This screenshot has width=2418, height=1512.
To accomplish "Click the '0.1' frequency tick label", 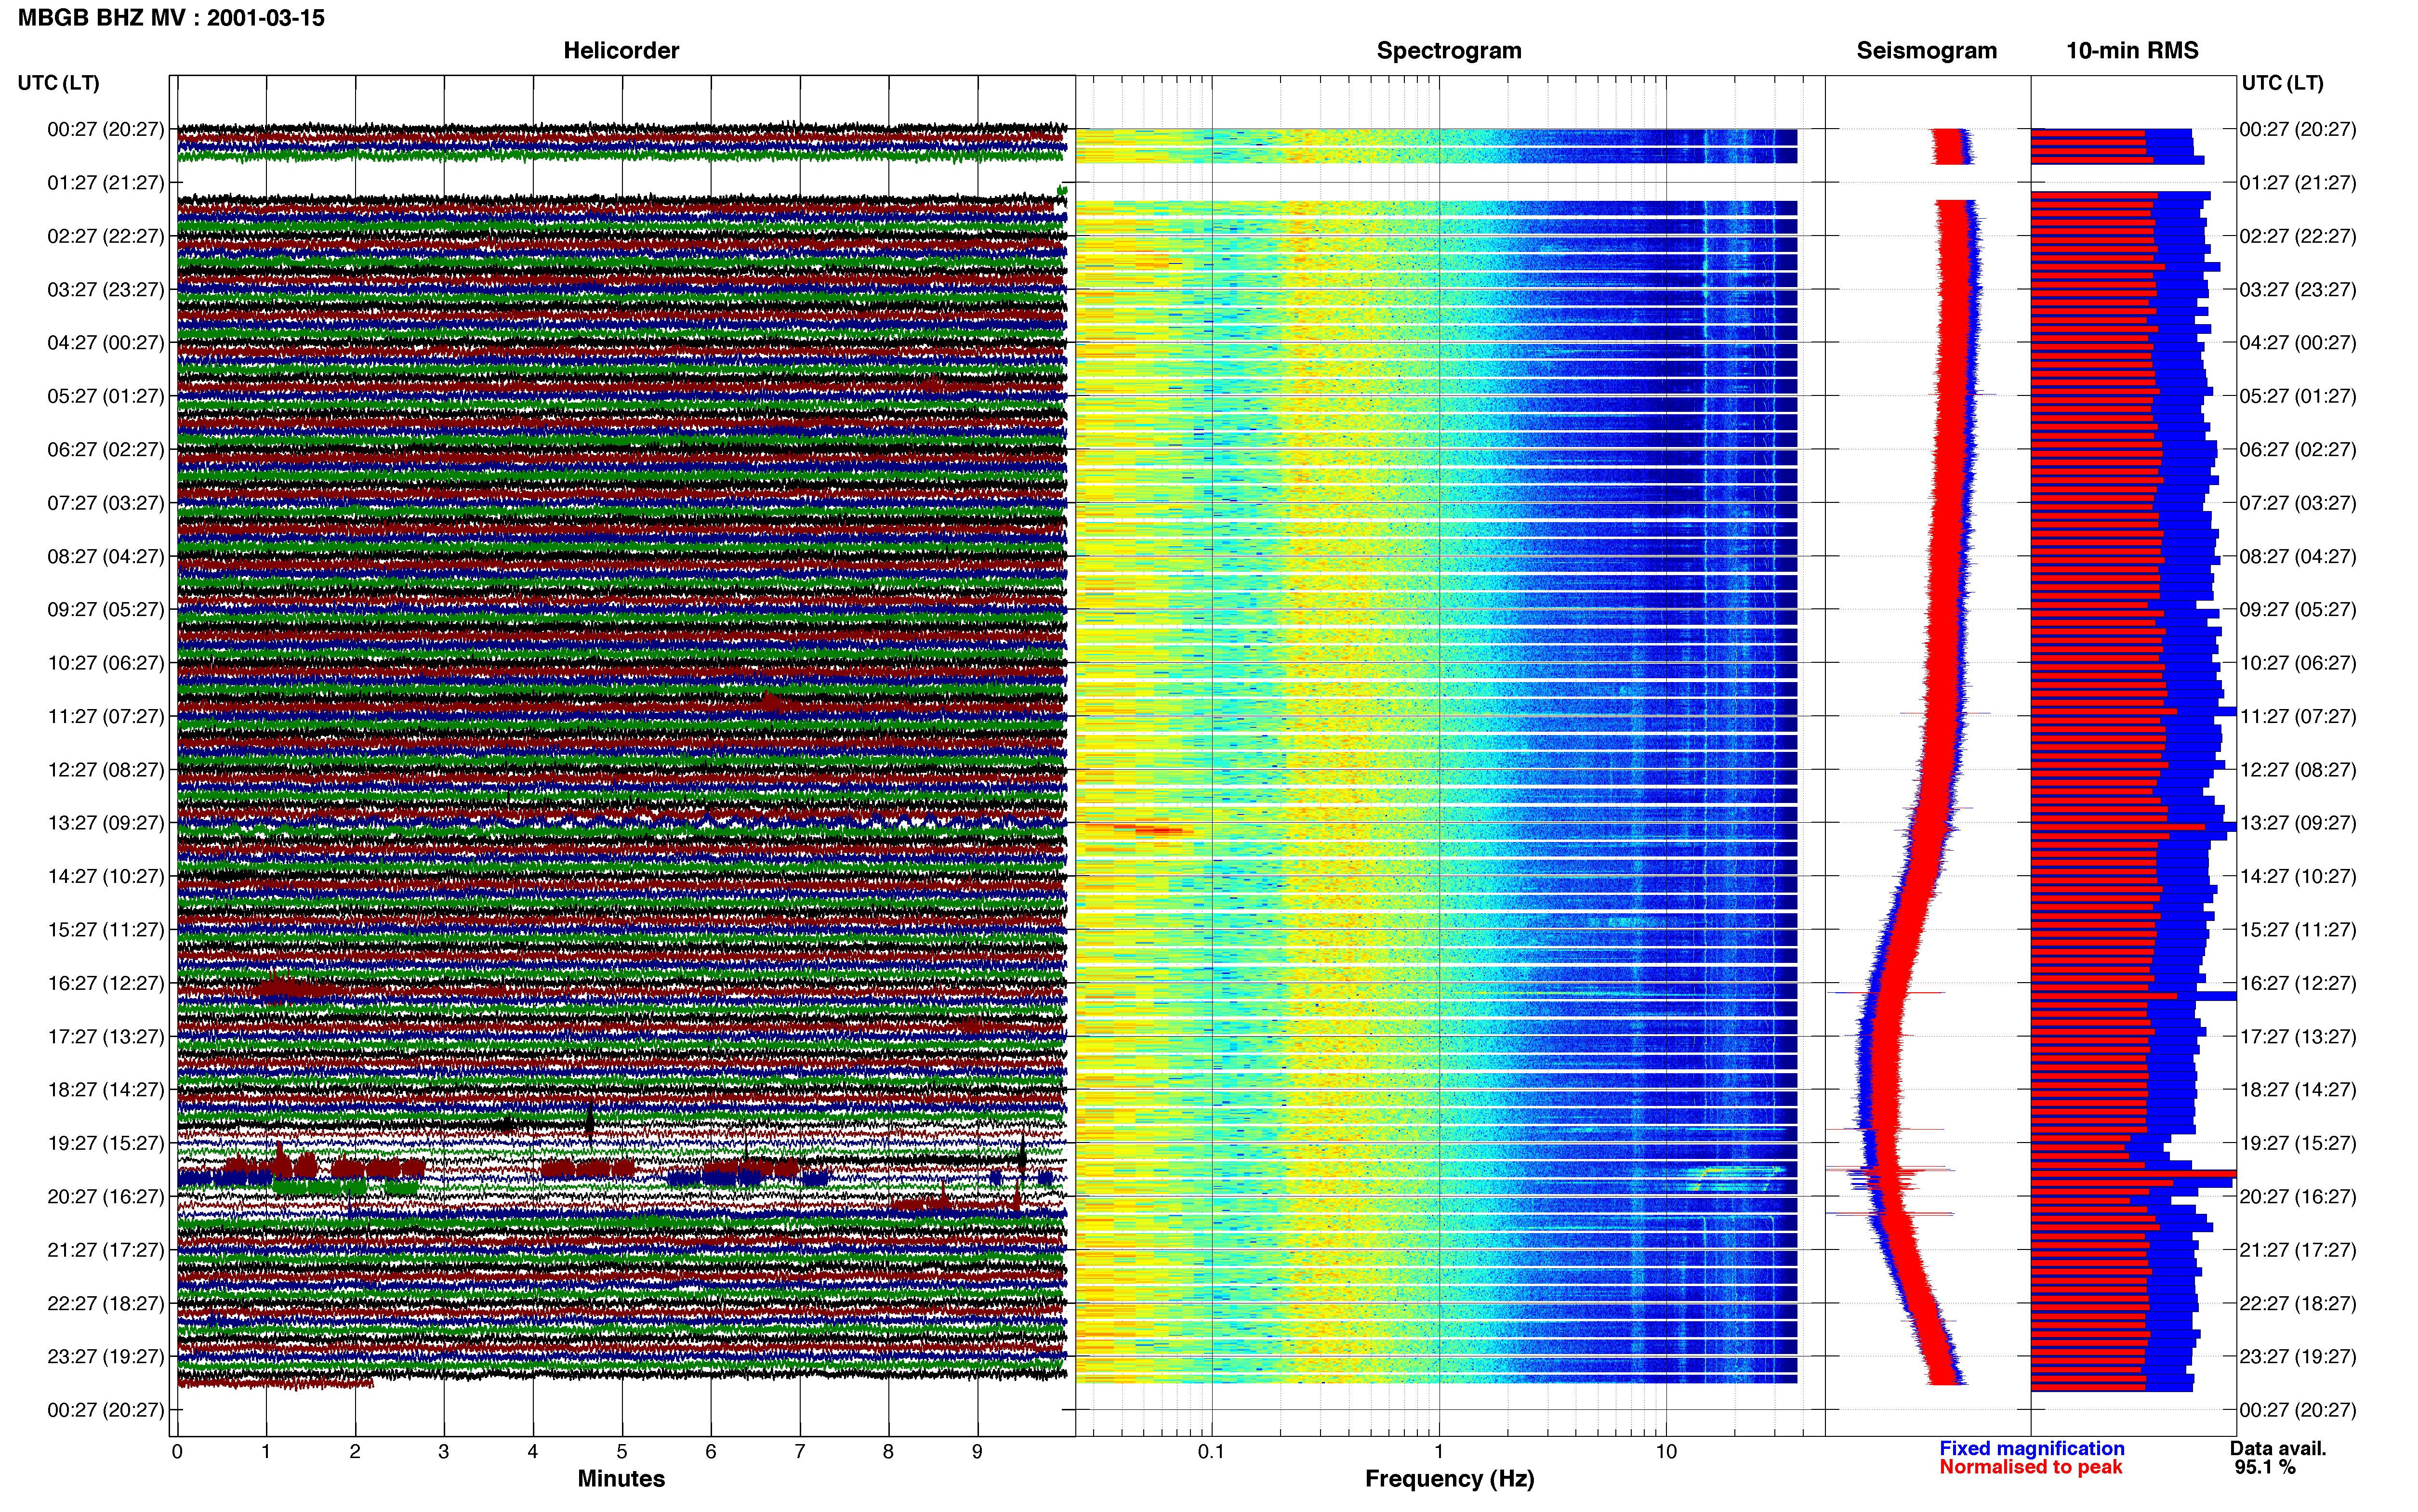I will [1211, 1452].
